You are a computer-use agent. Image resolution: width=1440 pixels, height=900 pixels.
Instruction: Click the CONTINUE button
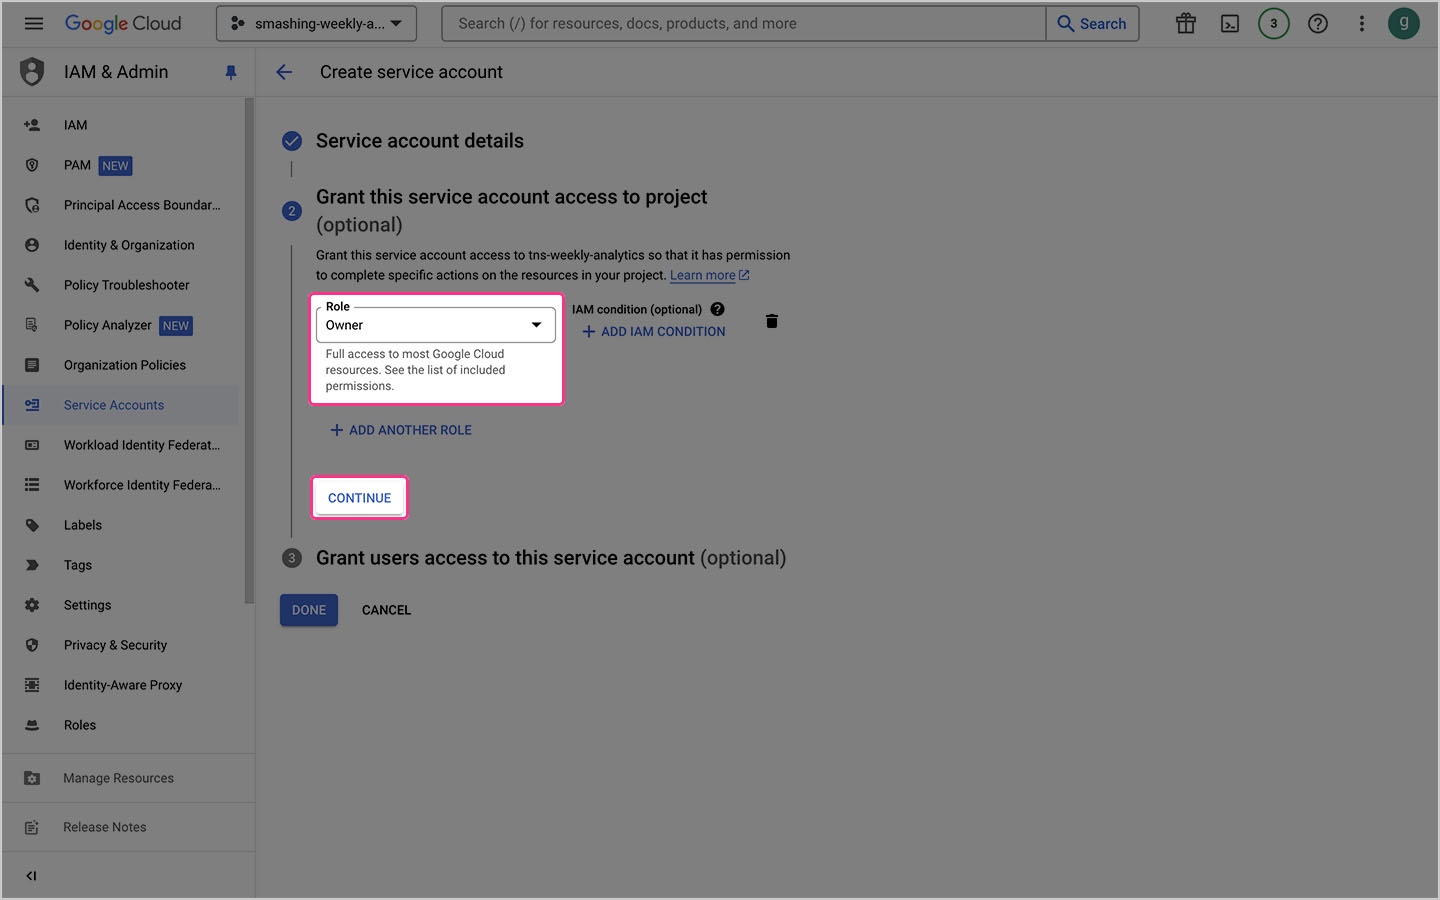(x=359, y=497)
